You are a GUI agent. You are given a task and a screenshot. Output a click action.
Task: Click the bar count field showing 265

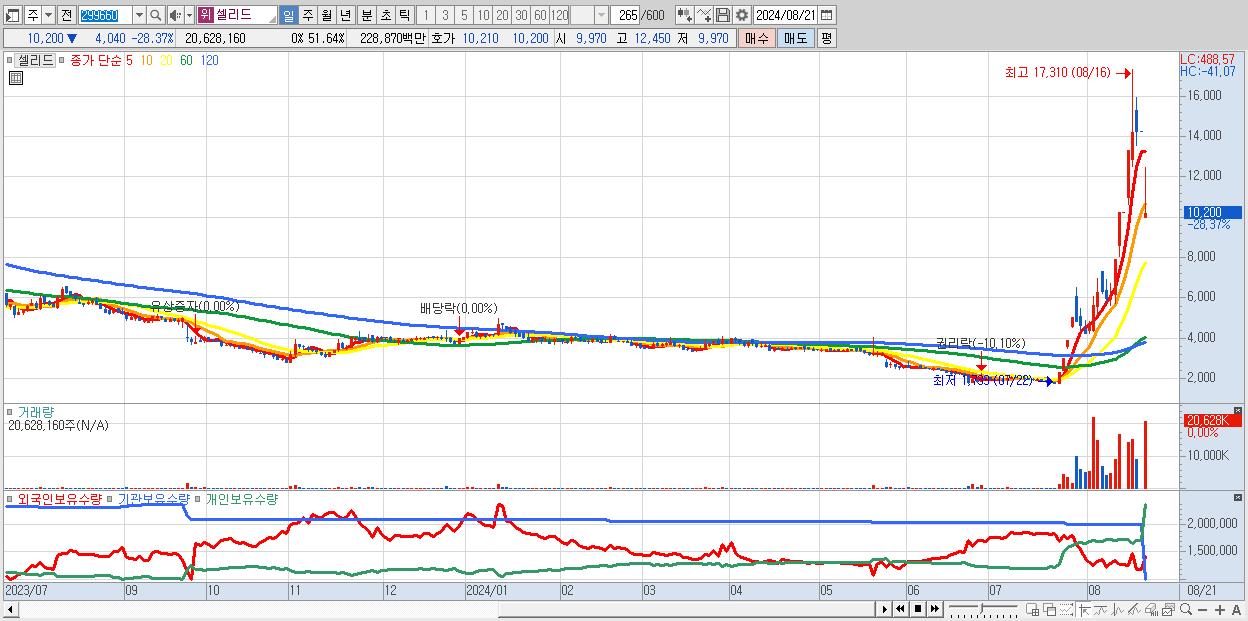click(x=627, y=15)
